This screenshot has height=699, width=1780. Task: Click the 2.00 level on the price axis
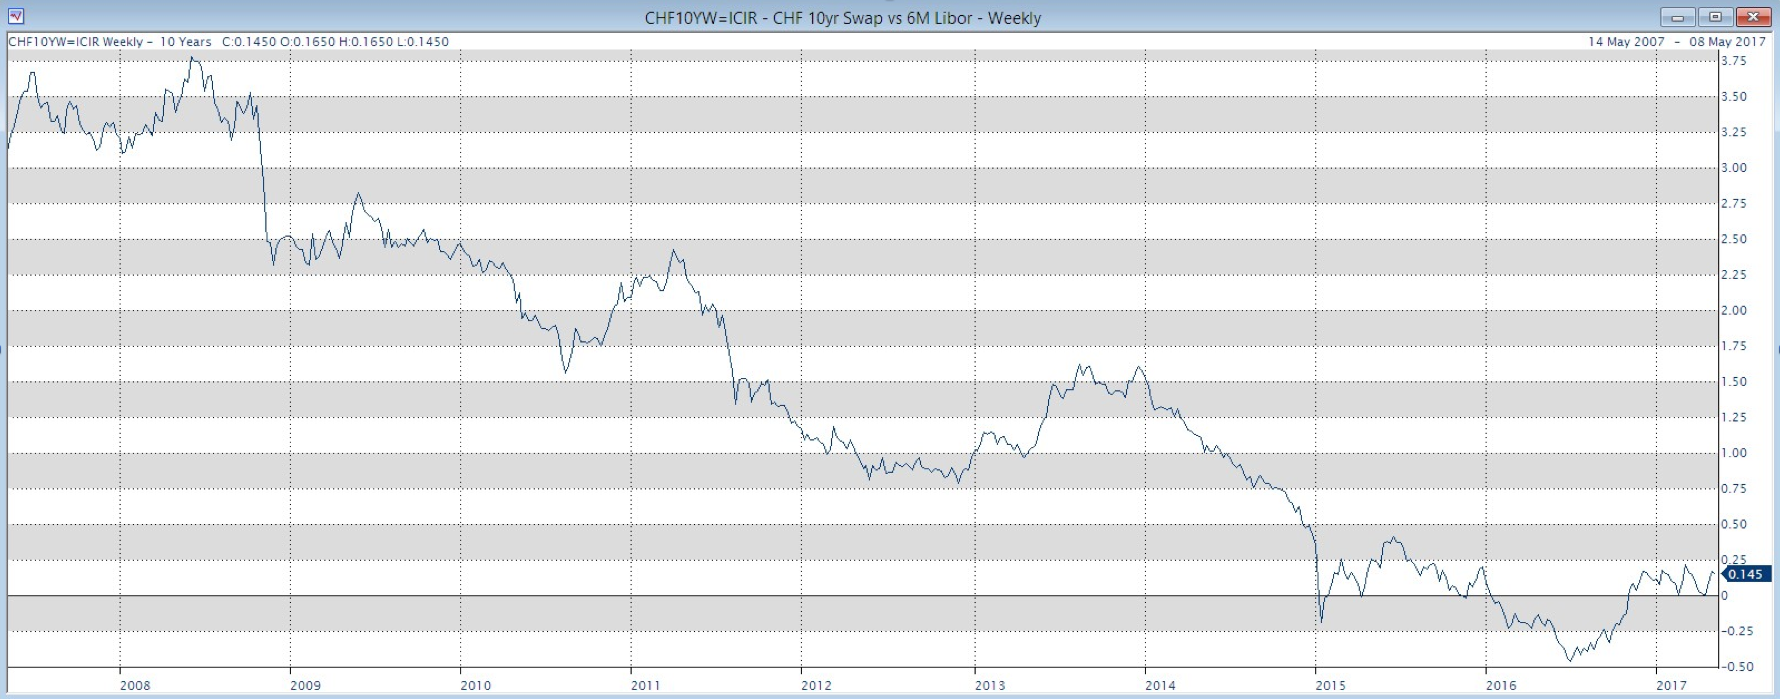[1734, 311]
